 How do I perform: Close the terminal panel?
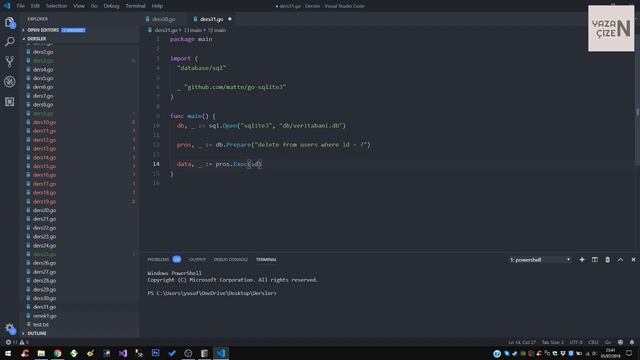633,260
